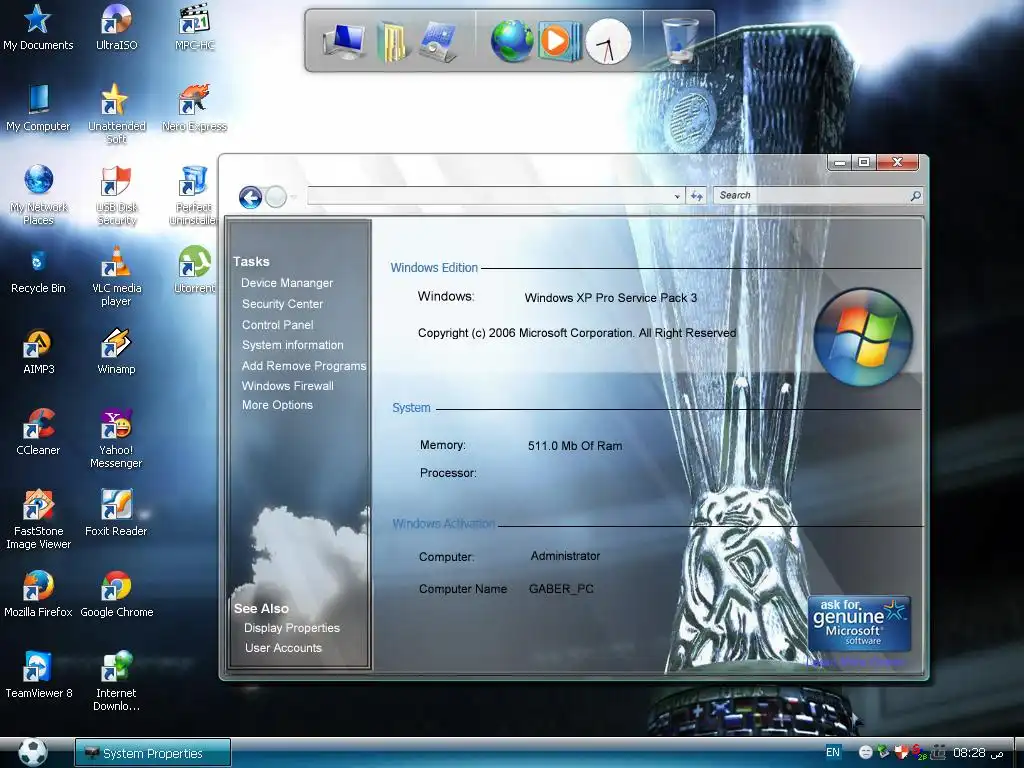Open User Accounts under See Also
The image size is (1024, 768).
coord(283,648)
